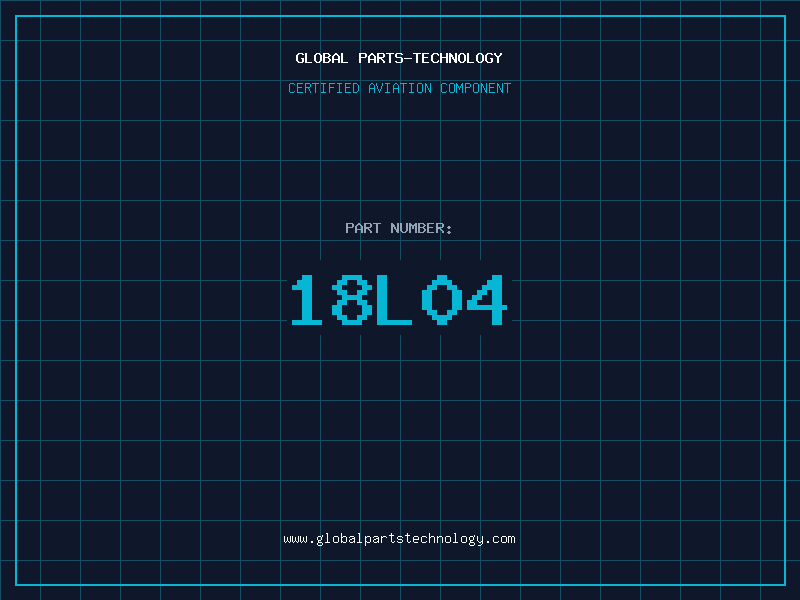The height and width of the screenshot is (600, 800).
Task: Click the www prefix of the URL
Action: (x=295, y=539)
